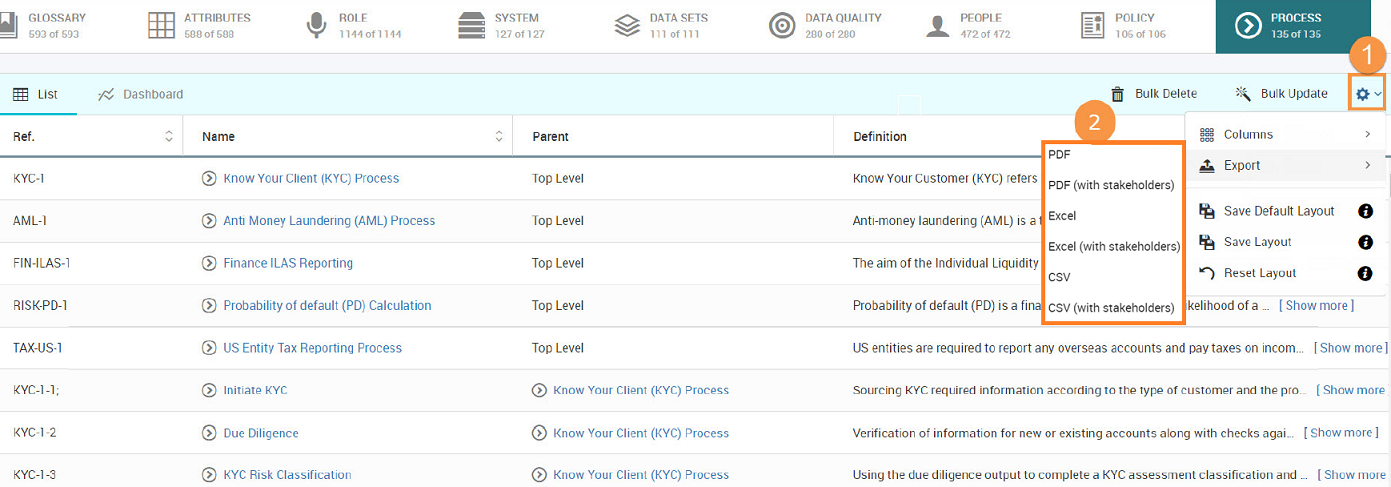
Task: Open the Initiate KYC process link
Action: (x=255, y=390)
